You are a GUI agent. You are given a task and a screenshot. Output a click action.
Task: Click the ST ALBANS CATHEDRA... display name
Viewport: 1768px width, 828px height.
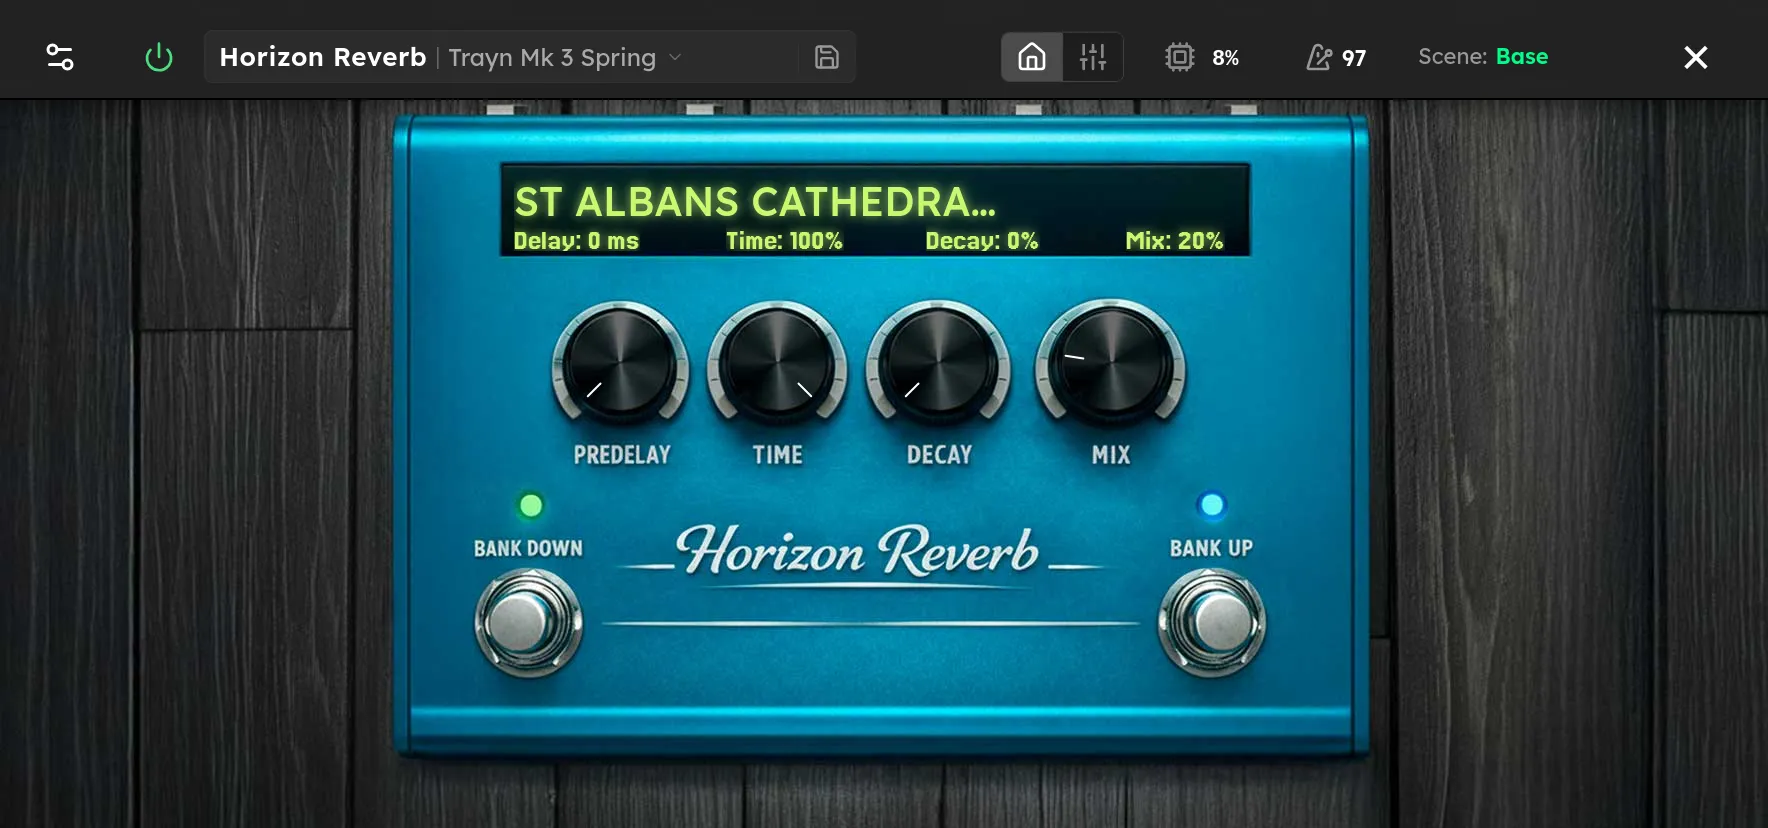click(x=755, y=202)
